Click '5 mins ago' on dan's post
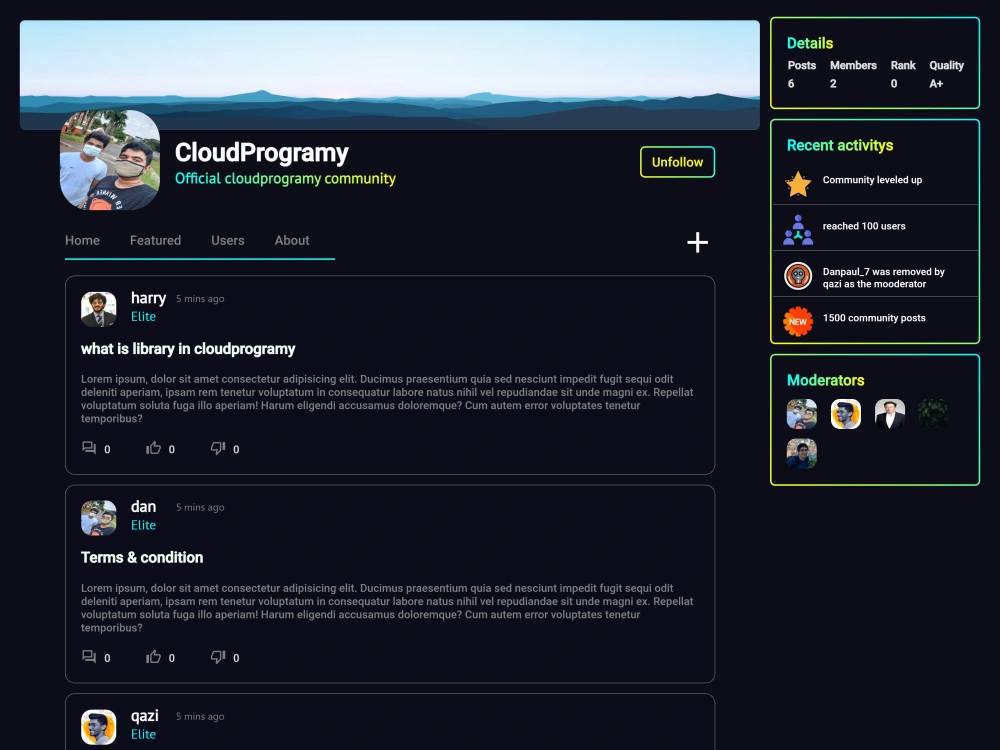Screen dimensions: 1000x750 pyautogui.click(x=200, y=507)
